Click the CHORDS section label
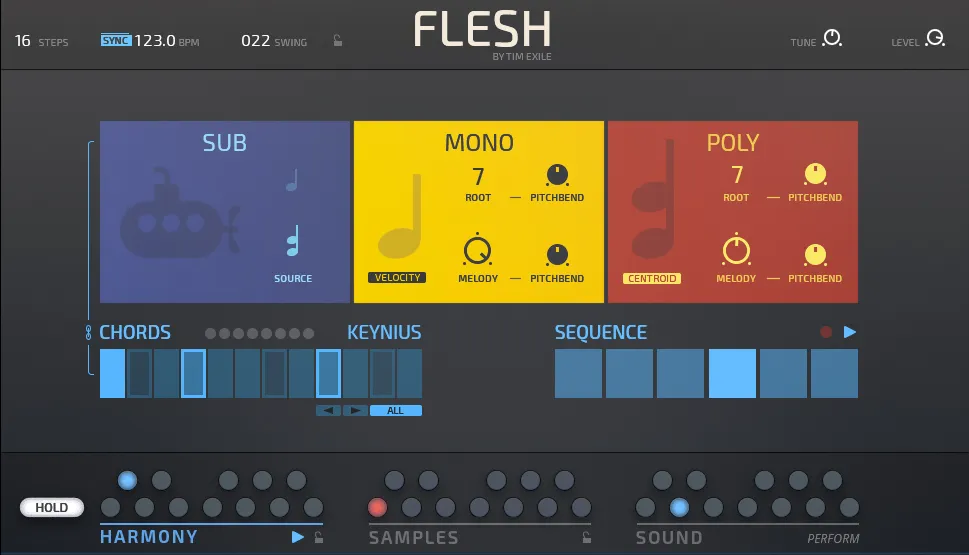Image resolution: width=969 pixels, height=555 pixels. click(135, 333)
